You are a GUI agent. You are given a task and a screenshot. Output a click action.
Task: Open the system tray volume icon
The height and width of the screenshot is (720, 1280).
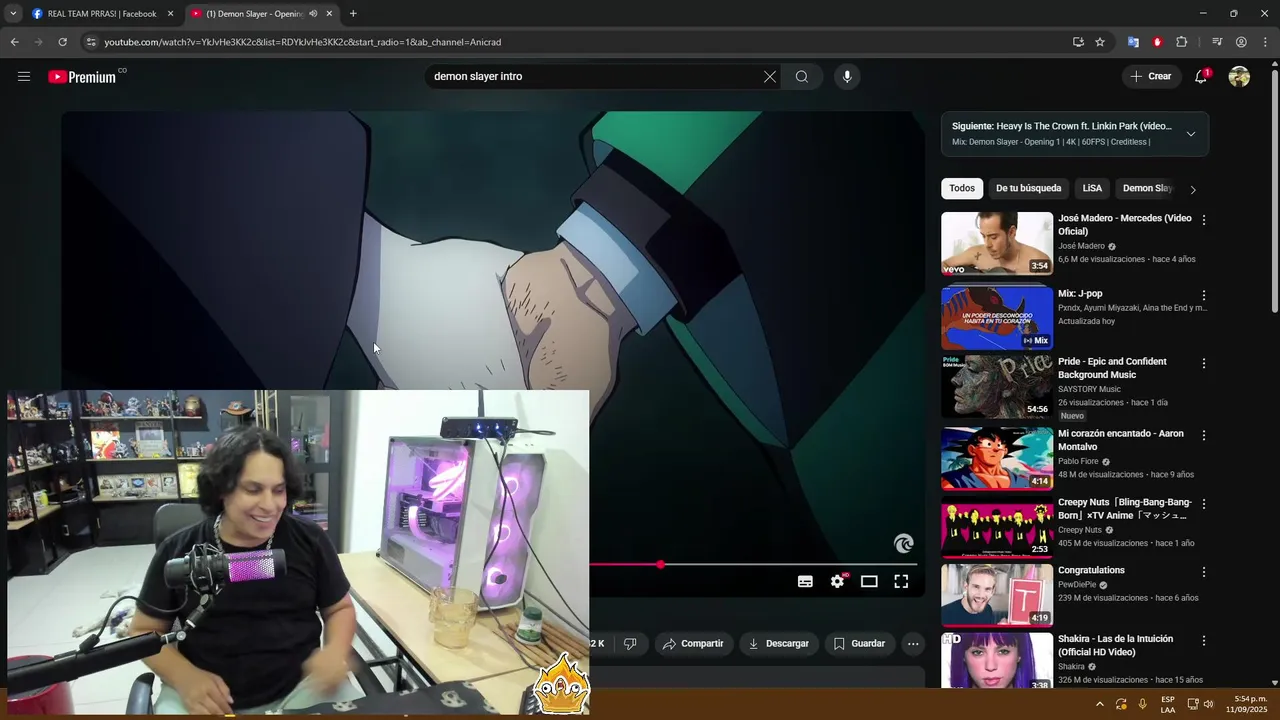(x=1209, y=704)
